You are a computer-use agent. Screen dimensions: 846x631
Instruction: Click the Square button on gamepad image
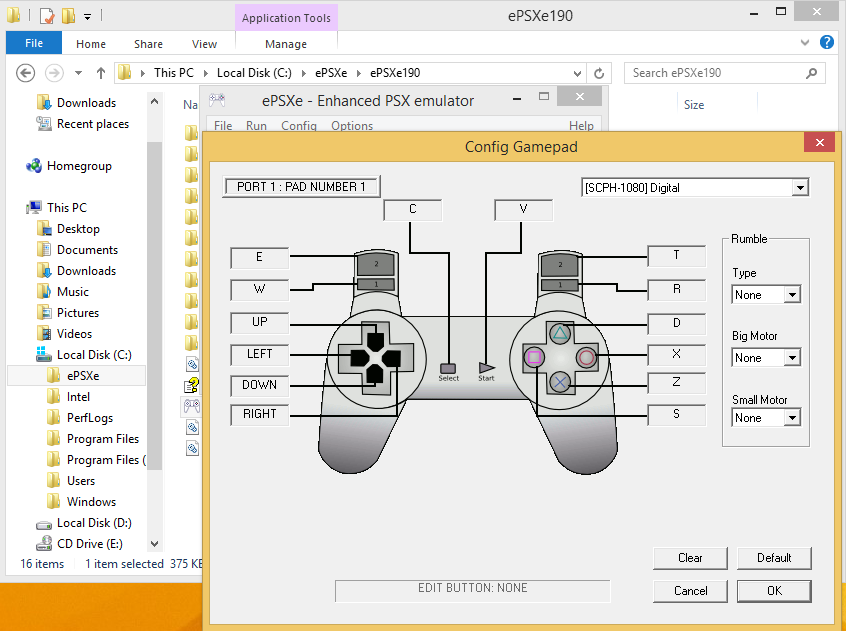coord(534,357)
